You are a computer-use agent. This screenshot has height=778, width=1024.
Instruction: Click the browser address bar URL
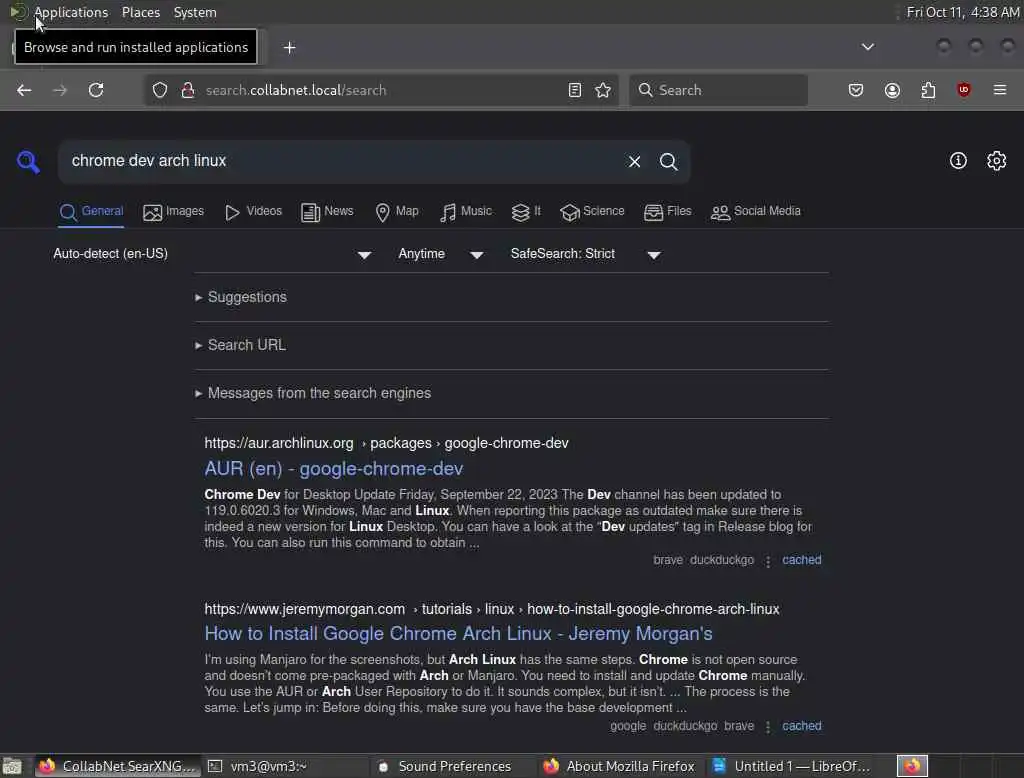point(296,90)
